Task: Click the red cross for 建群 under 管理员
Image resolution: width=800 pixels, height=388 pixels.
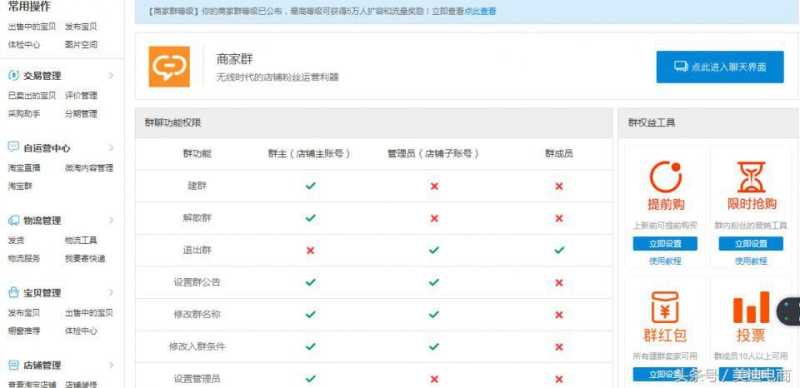Action: (x=434, y=186)
